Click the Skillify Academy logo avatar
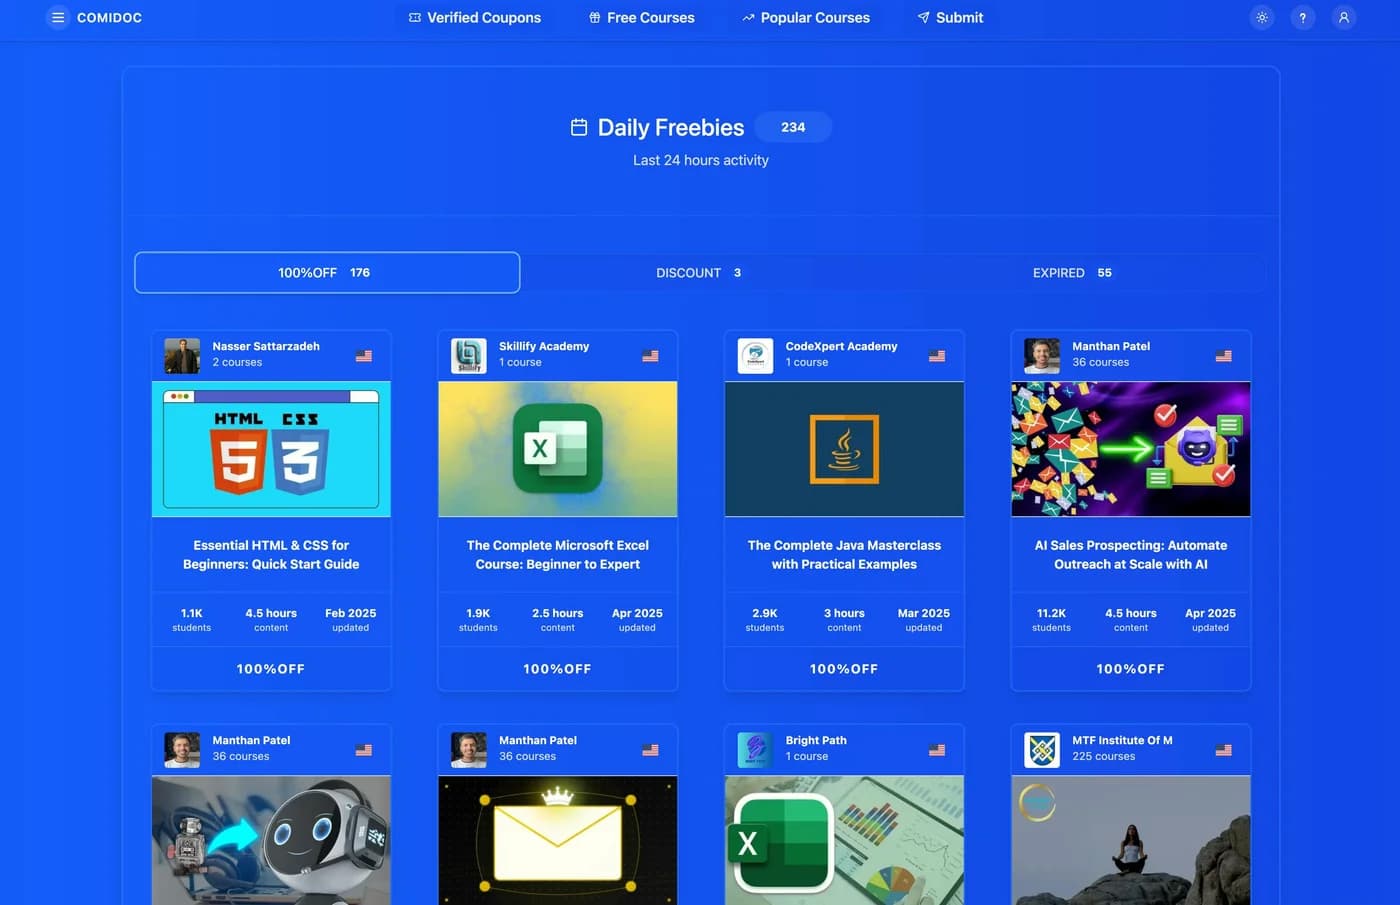 [469, 355]
